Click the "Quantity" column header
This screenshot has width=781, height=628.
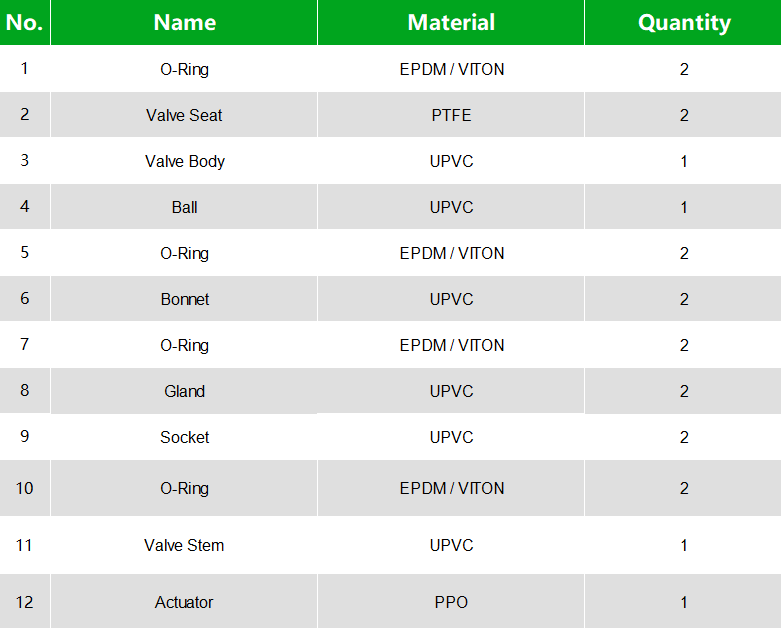tap(684, 23)
